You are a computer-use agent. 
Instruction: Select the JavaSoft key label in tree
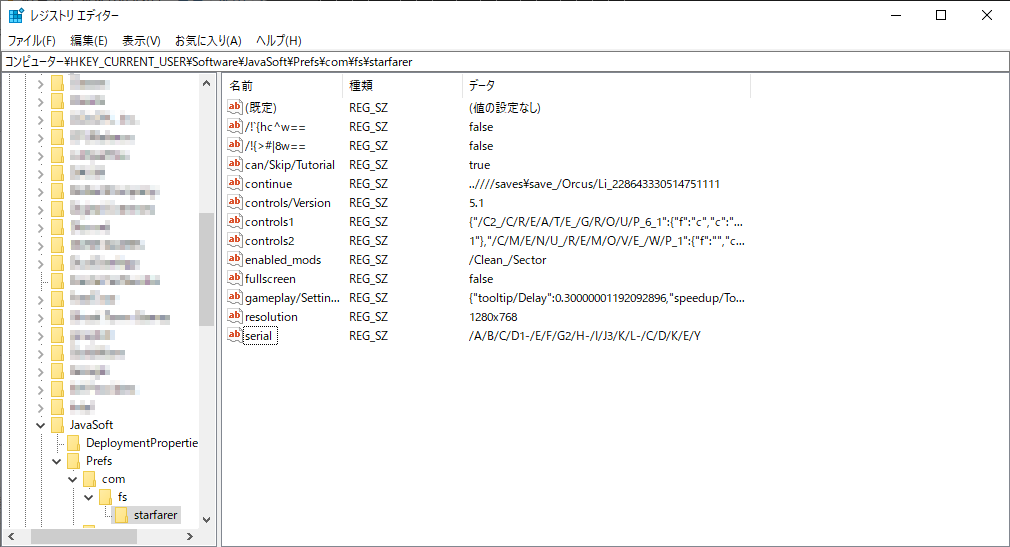tap(91, 425)
